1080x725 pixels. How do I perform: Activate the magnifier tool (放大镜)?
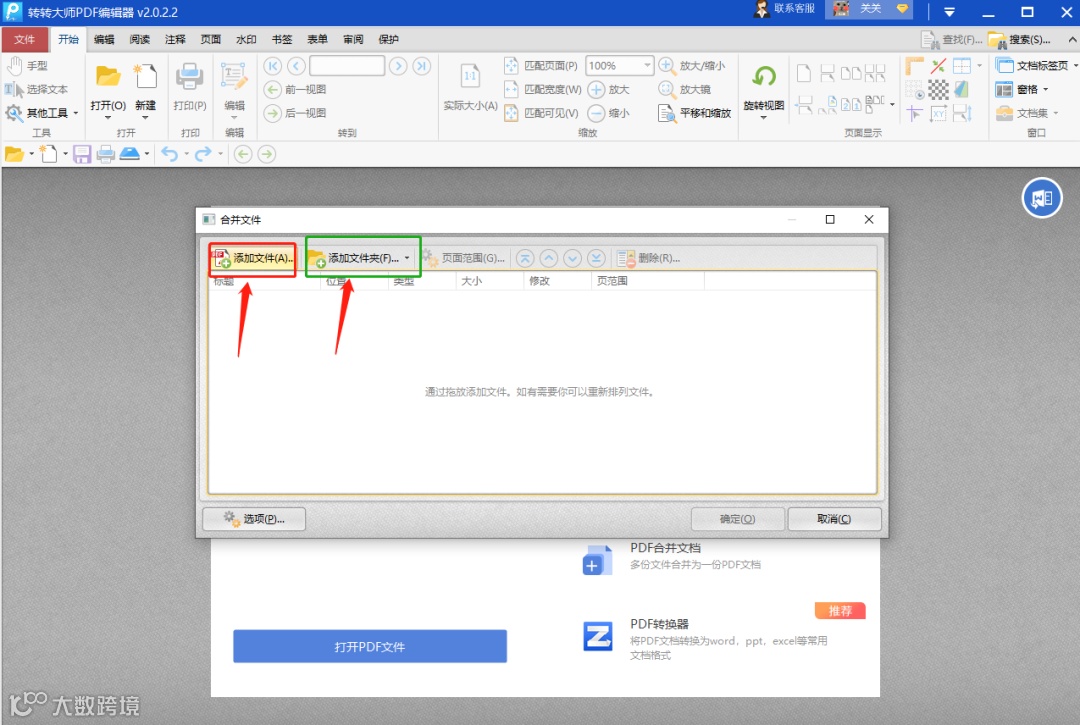(x=685, y=90)
